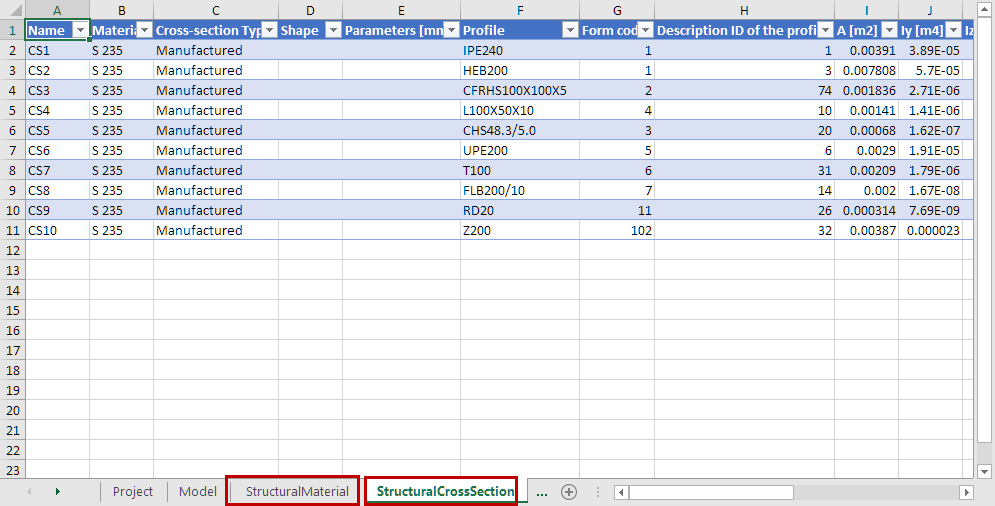Select the CFRHS100X100X5 profile cell
The height and width of the screenshot is (506, 995).
[x=520, y=90]
